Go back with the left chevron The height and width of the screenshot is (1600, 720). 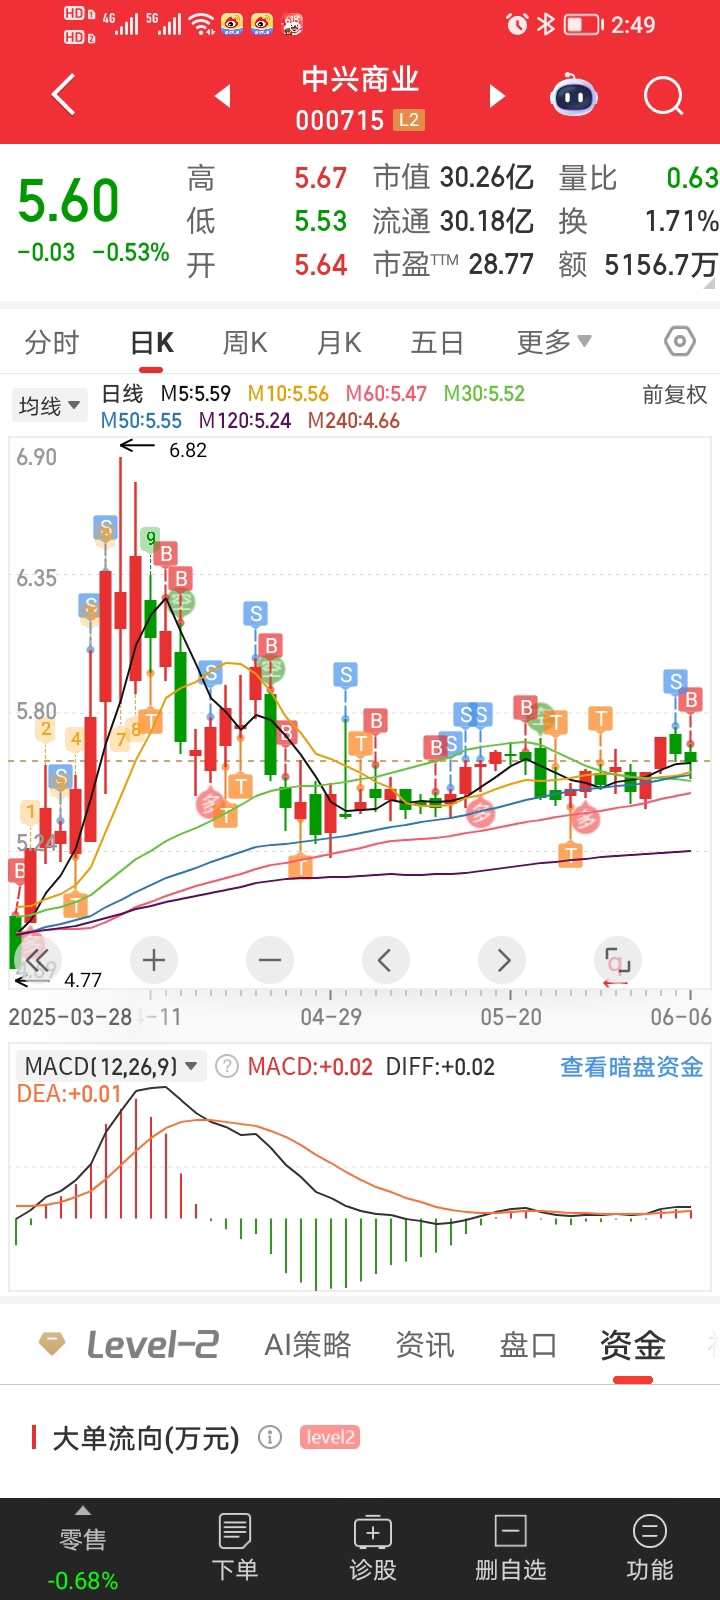pos(64,96)
